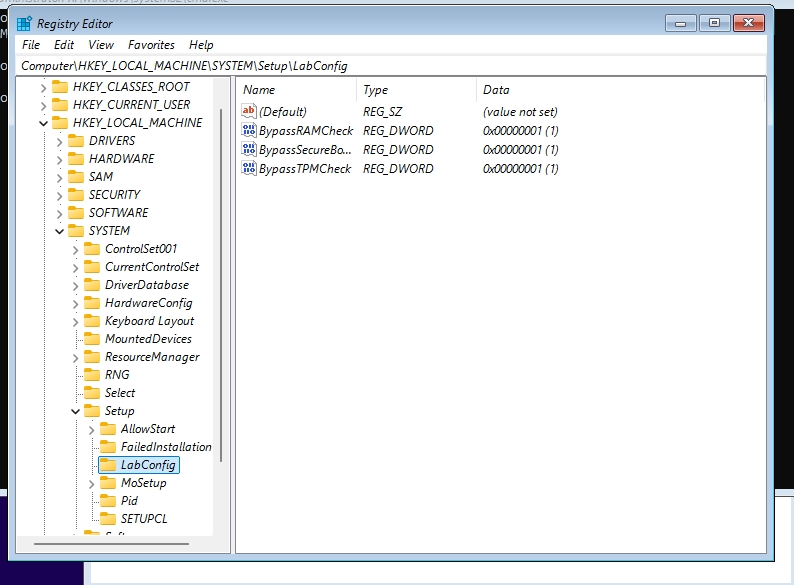Click the Keyboard Layout folder icon
The height and width of the screenshot is (585, 794).
pyautogui.click(x=92, y=321)
